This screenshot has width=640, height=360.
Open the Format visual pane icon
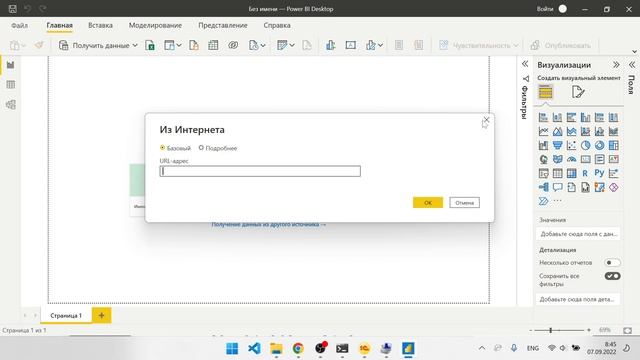[578, 92]
